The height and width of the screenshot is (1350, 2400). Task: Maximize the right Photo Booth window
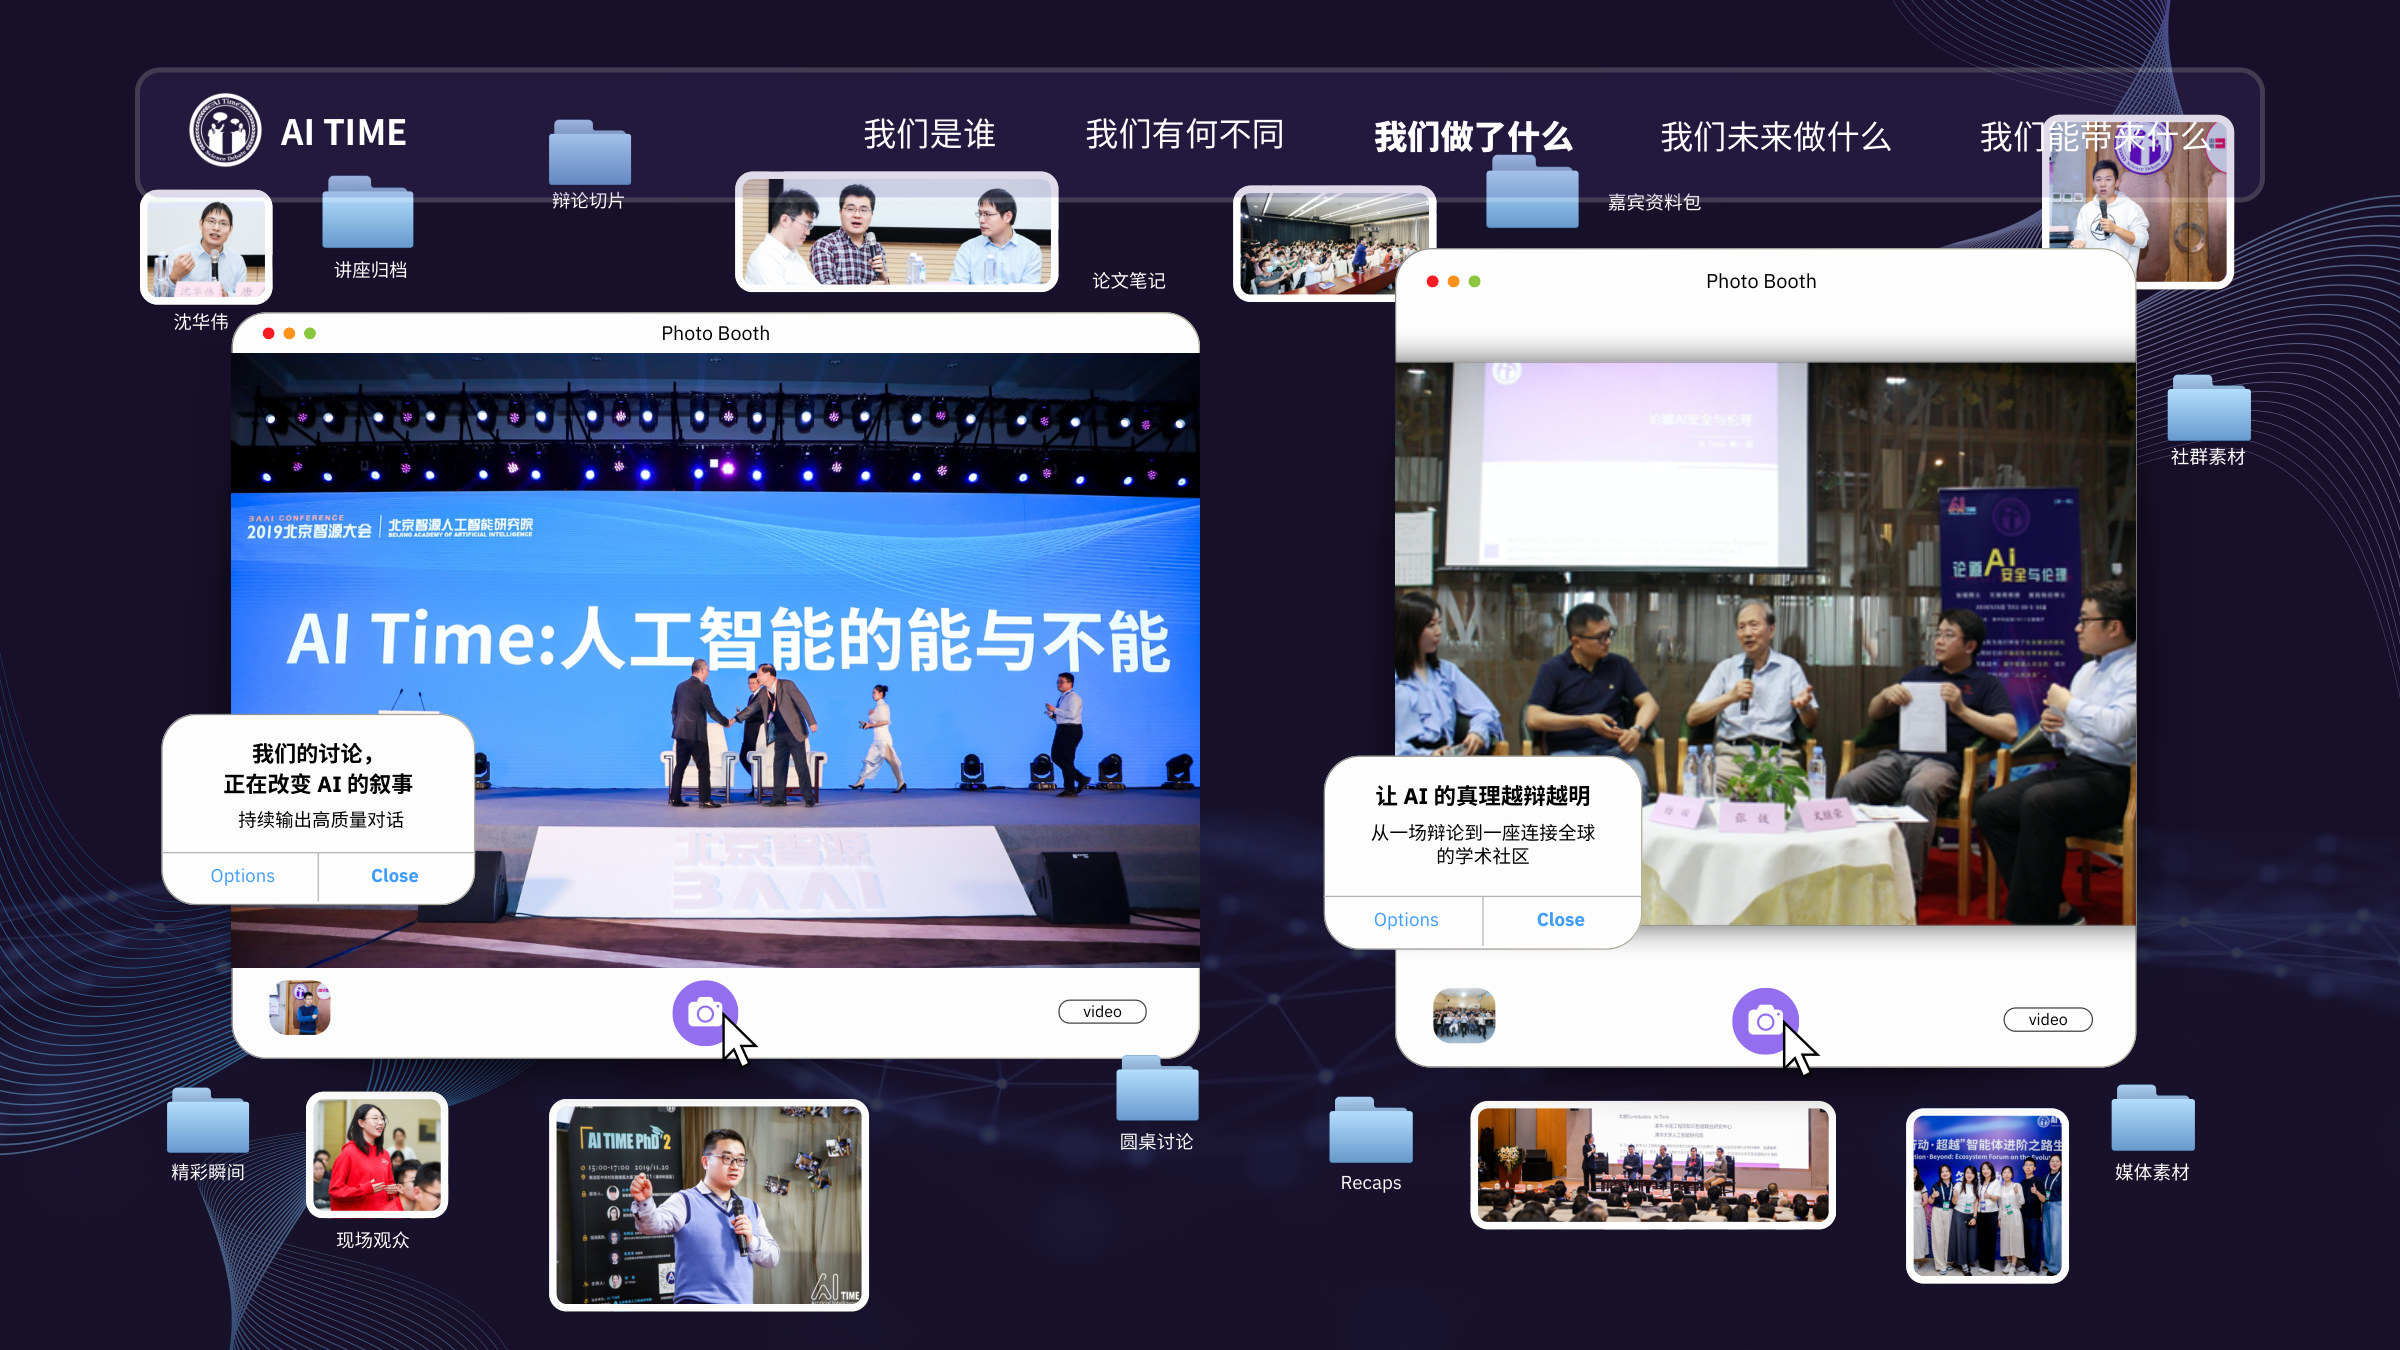[x=1474, y=282]
